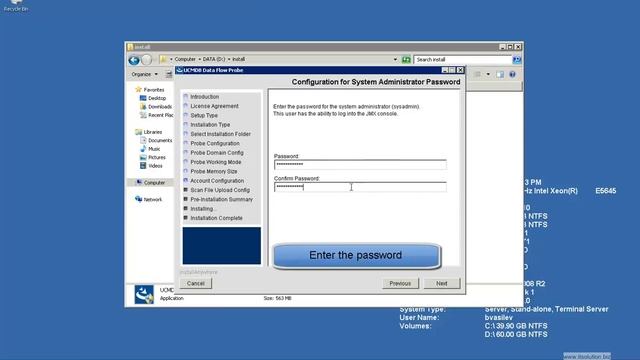
Task: Click the Setup Type installer step
Action: pyautogui.click(x=204, y=116)
